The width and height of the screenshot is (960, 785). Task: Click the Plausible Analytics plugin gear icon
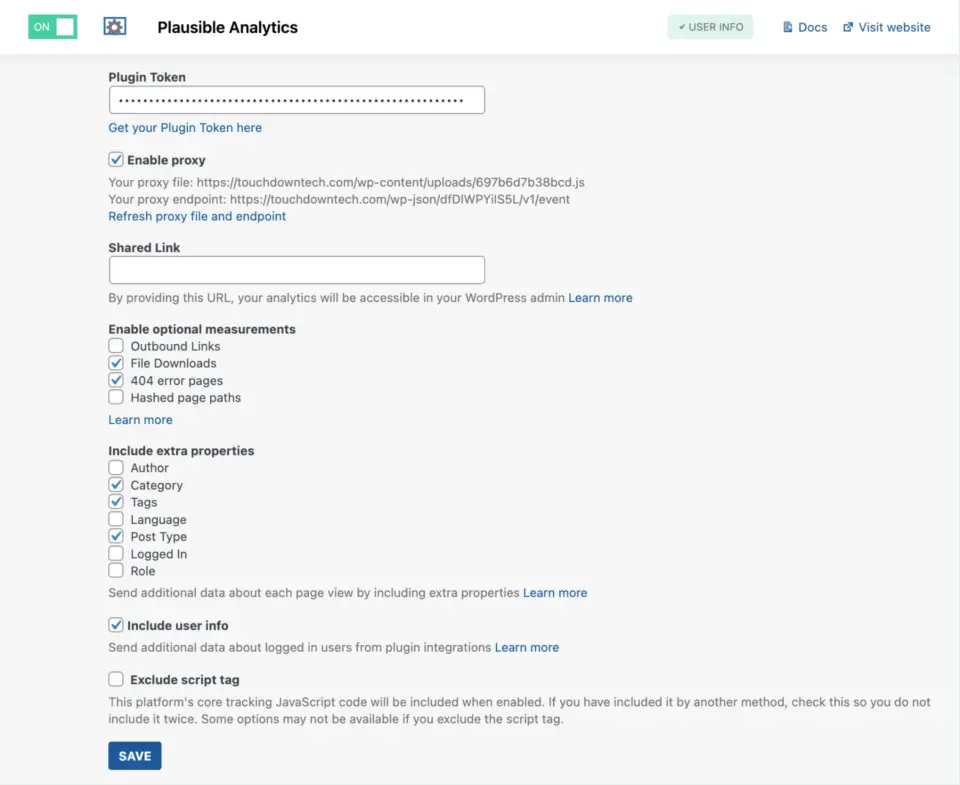point(114,27)
